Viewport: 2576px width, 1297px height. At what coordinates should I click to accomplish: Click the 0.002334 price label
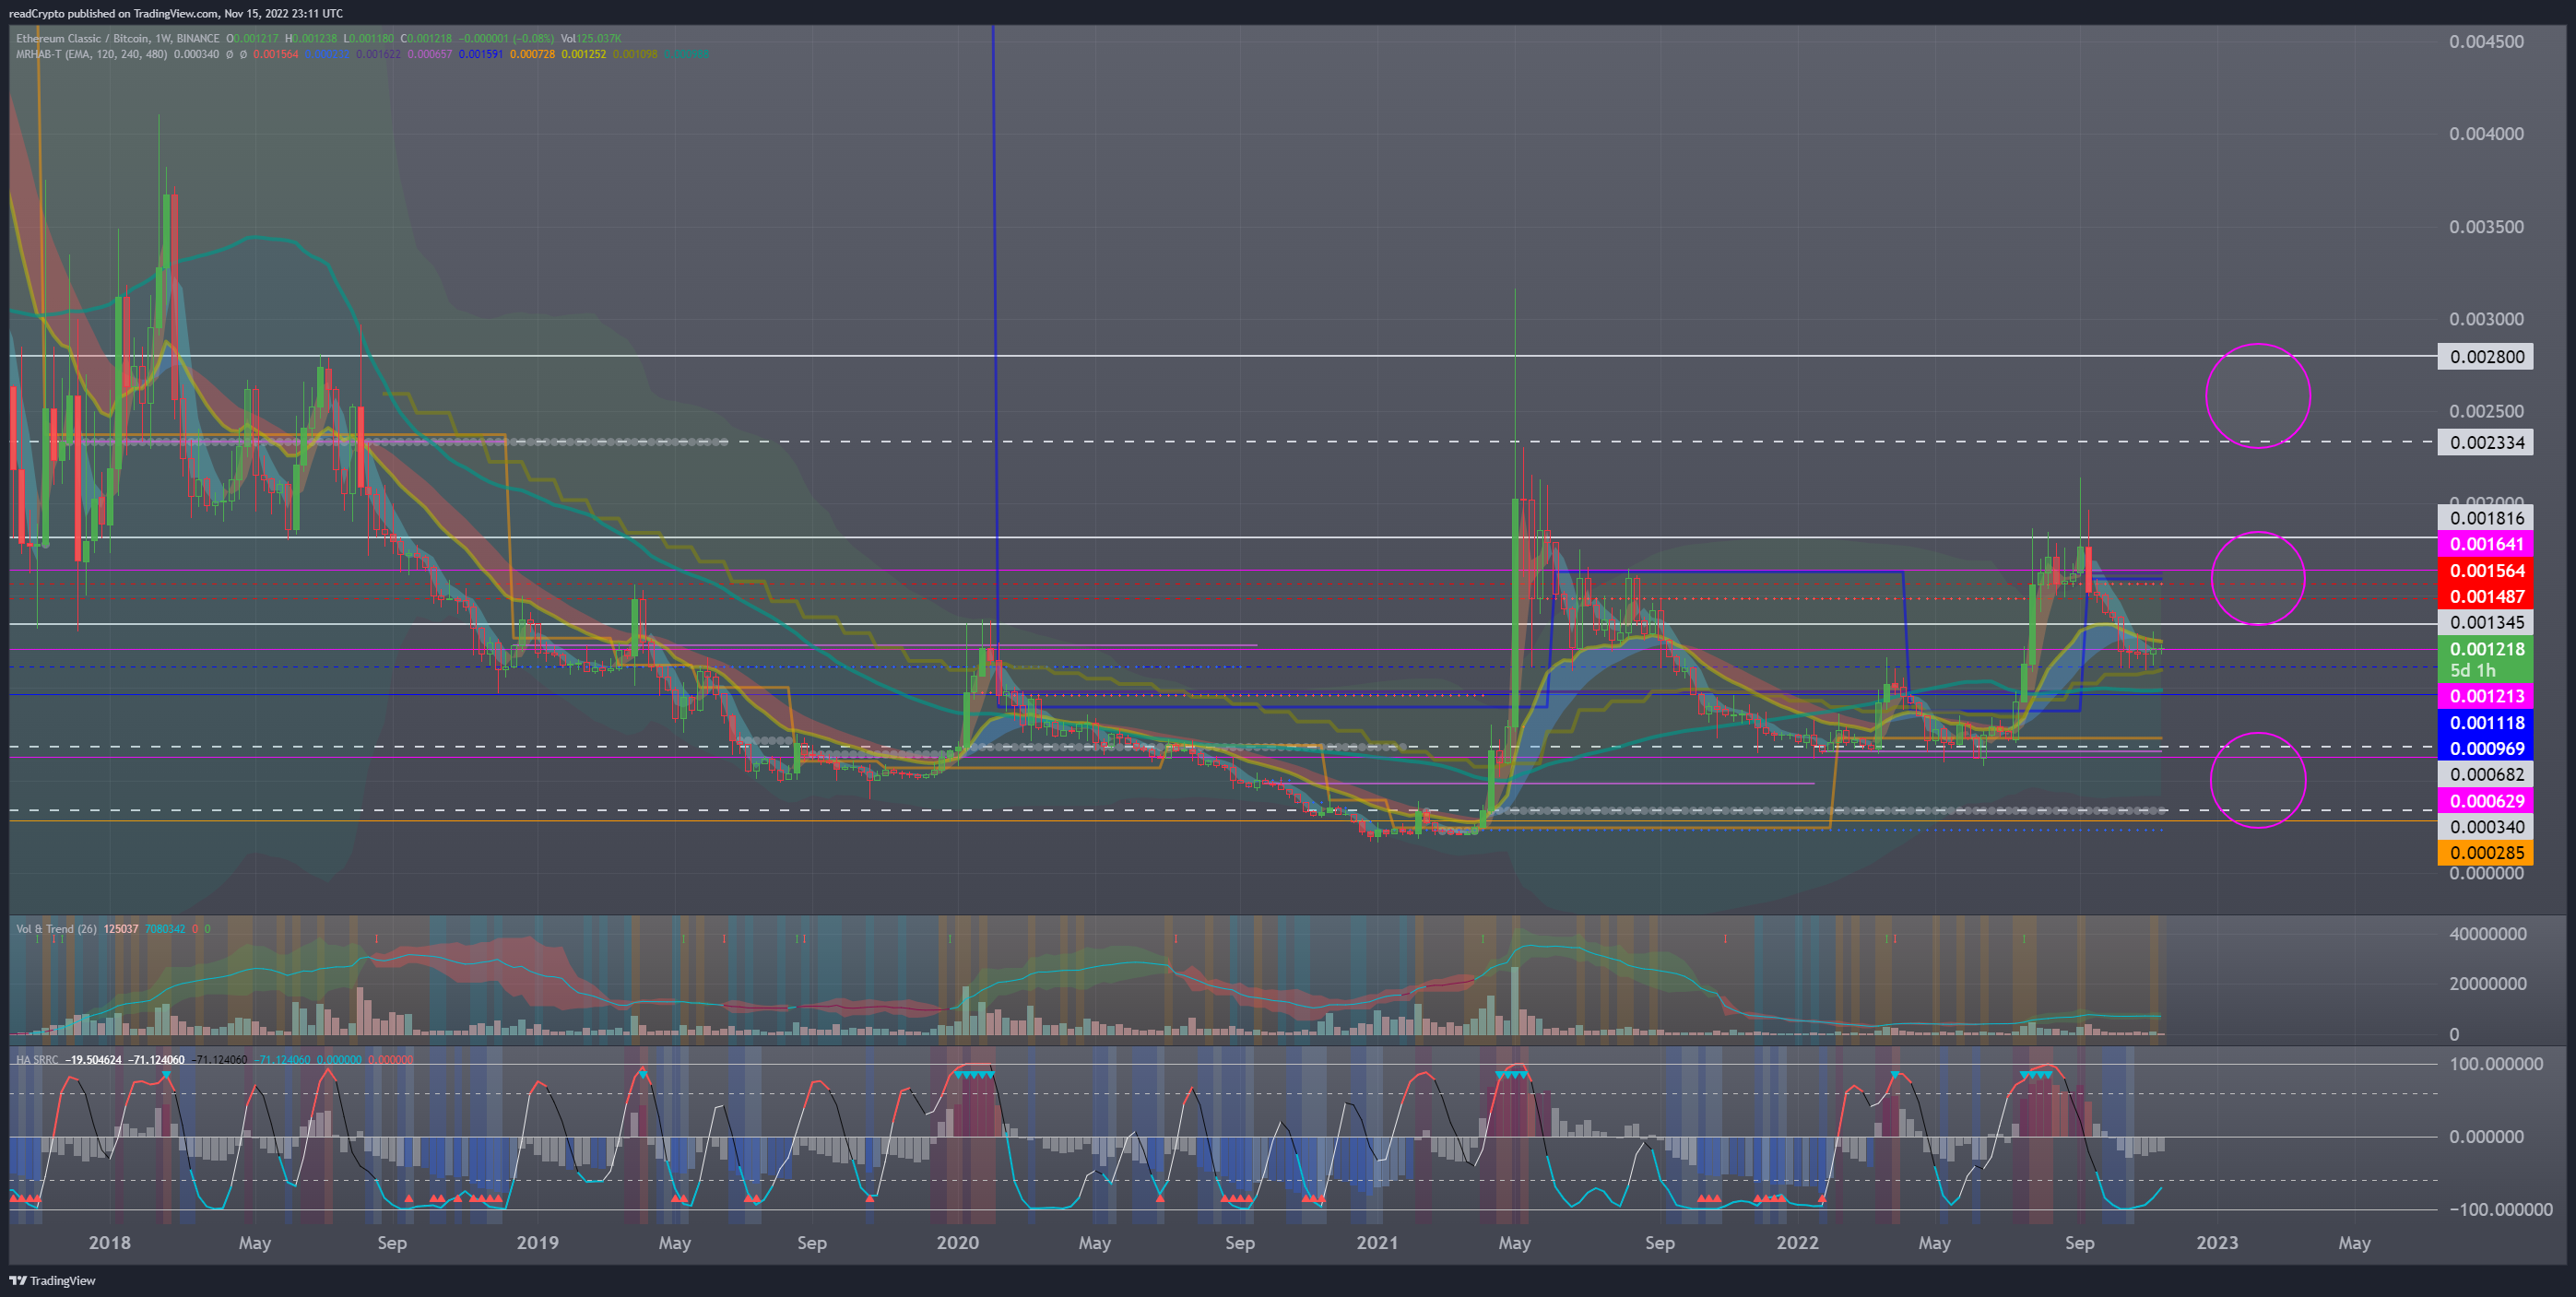click(2486, 442)
